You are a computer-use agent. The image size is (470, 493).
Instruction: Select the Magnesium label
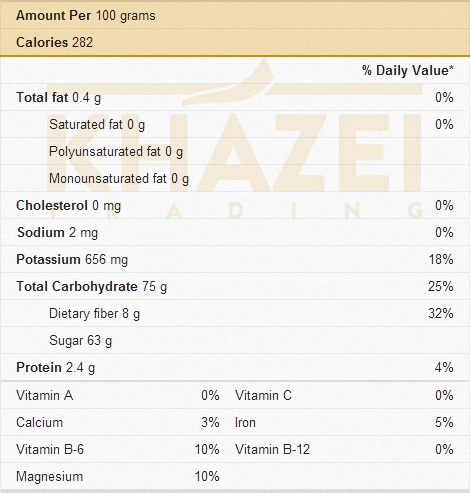pos(49,476)
